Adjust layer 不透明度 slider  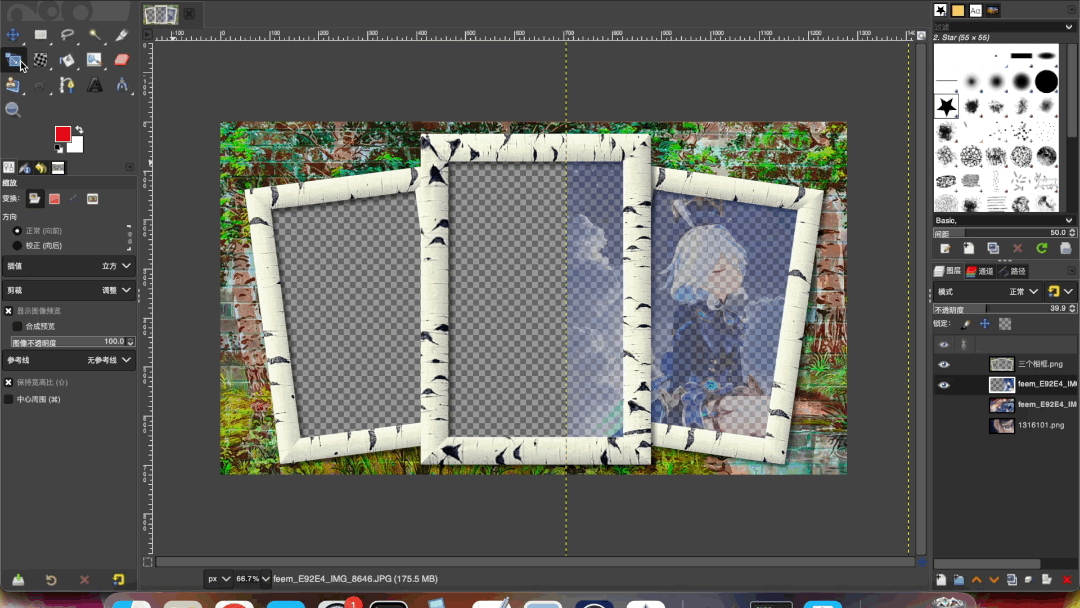coord(1004,309)
